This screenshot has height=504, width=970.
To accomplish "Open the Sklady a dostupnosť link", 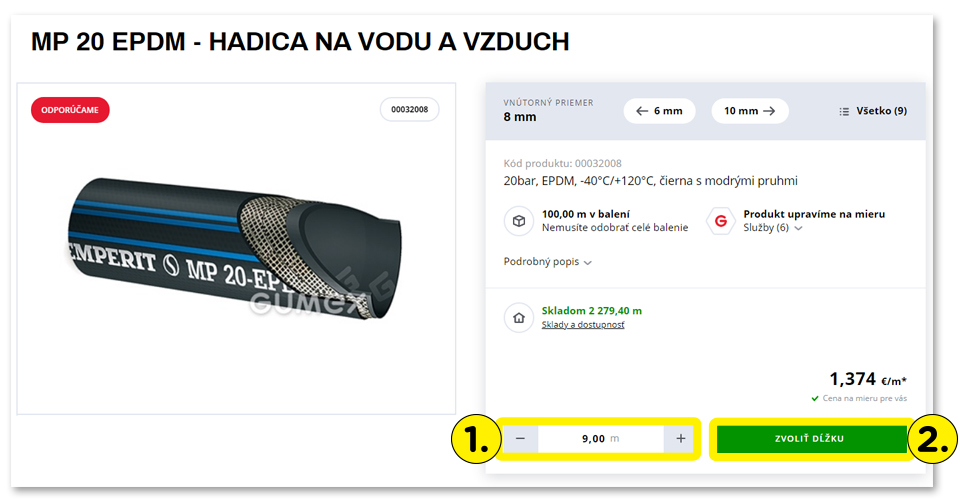I will (583, 325).
